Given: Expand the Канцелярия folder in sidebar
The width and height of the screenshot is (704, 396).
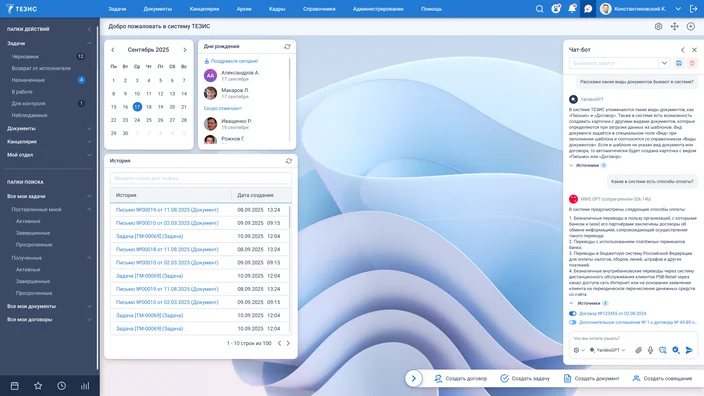Looking at the screenshot, I should [x=89, y=141].
